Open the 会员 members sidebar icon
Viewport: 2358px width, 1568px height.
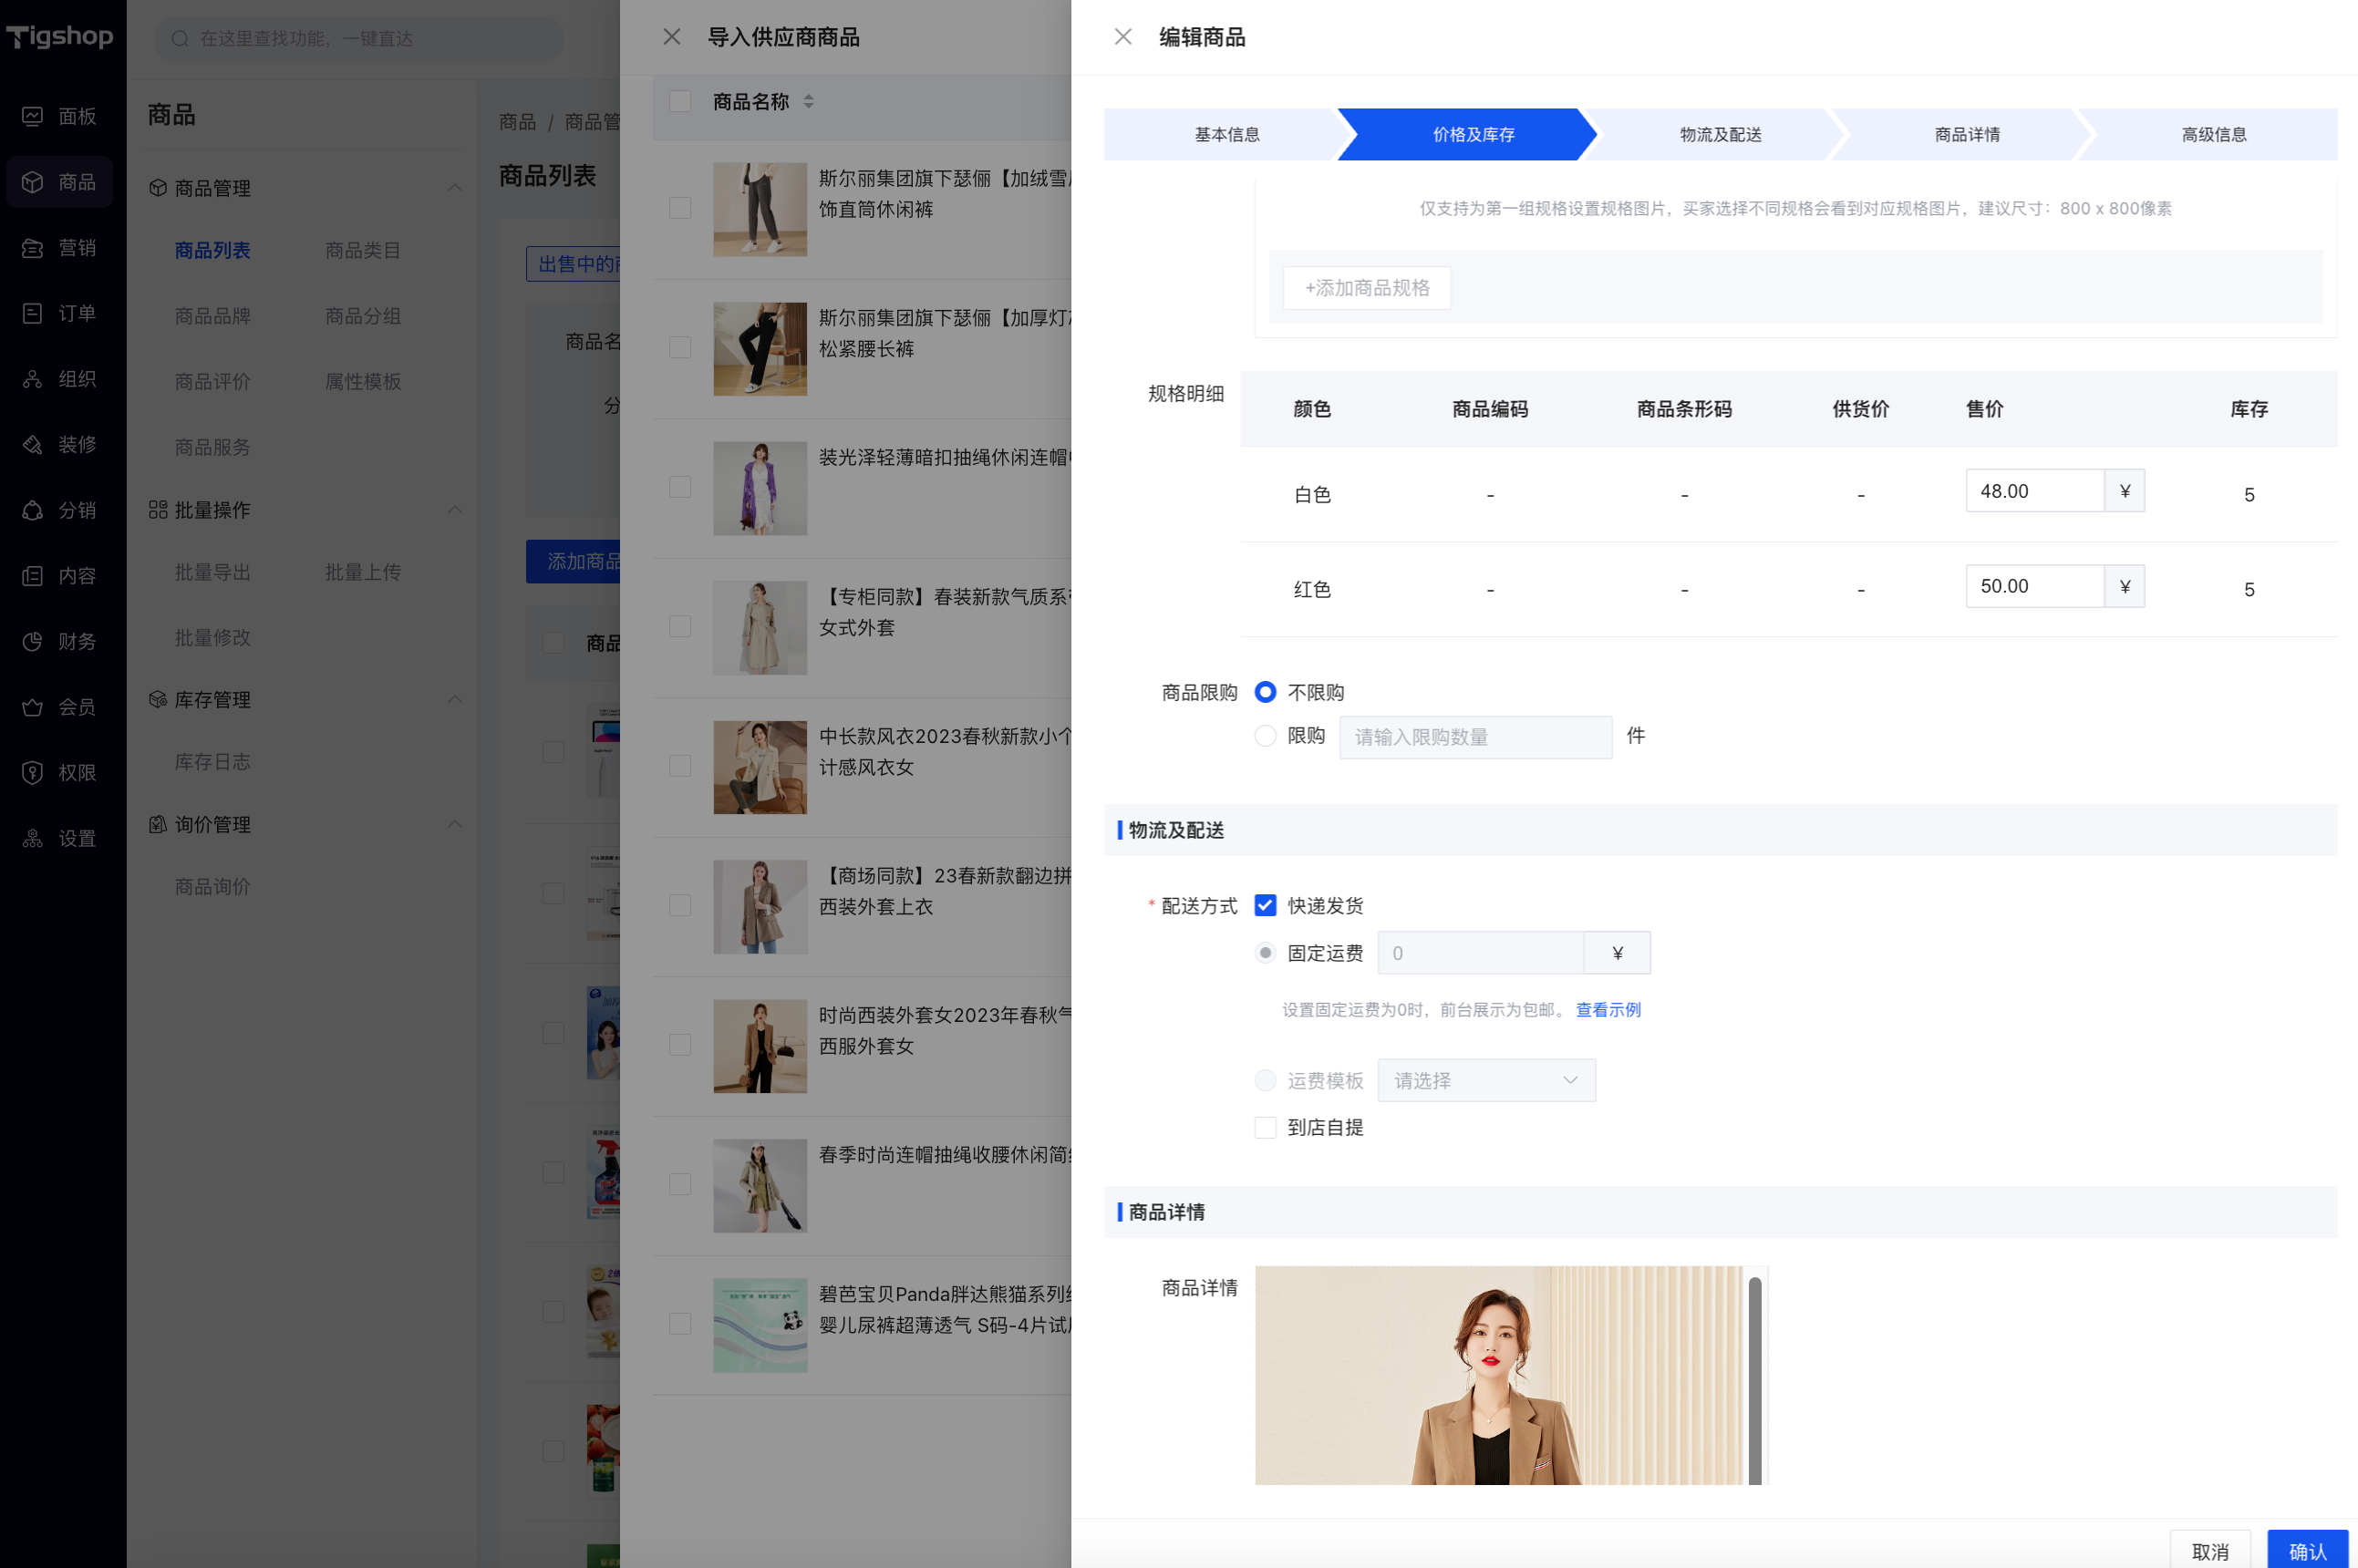click(x=32, y=707)
